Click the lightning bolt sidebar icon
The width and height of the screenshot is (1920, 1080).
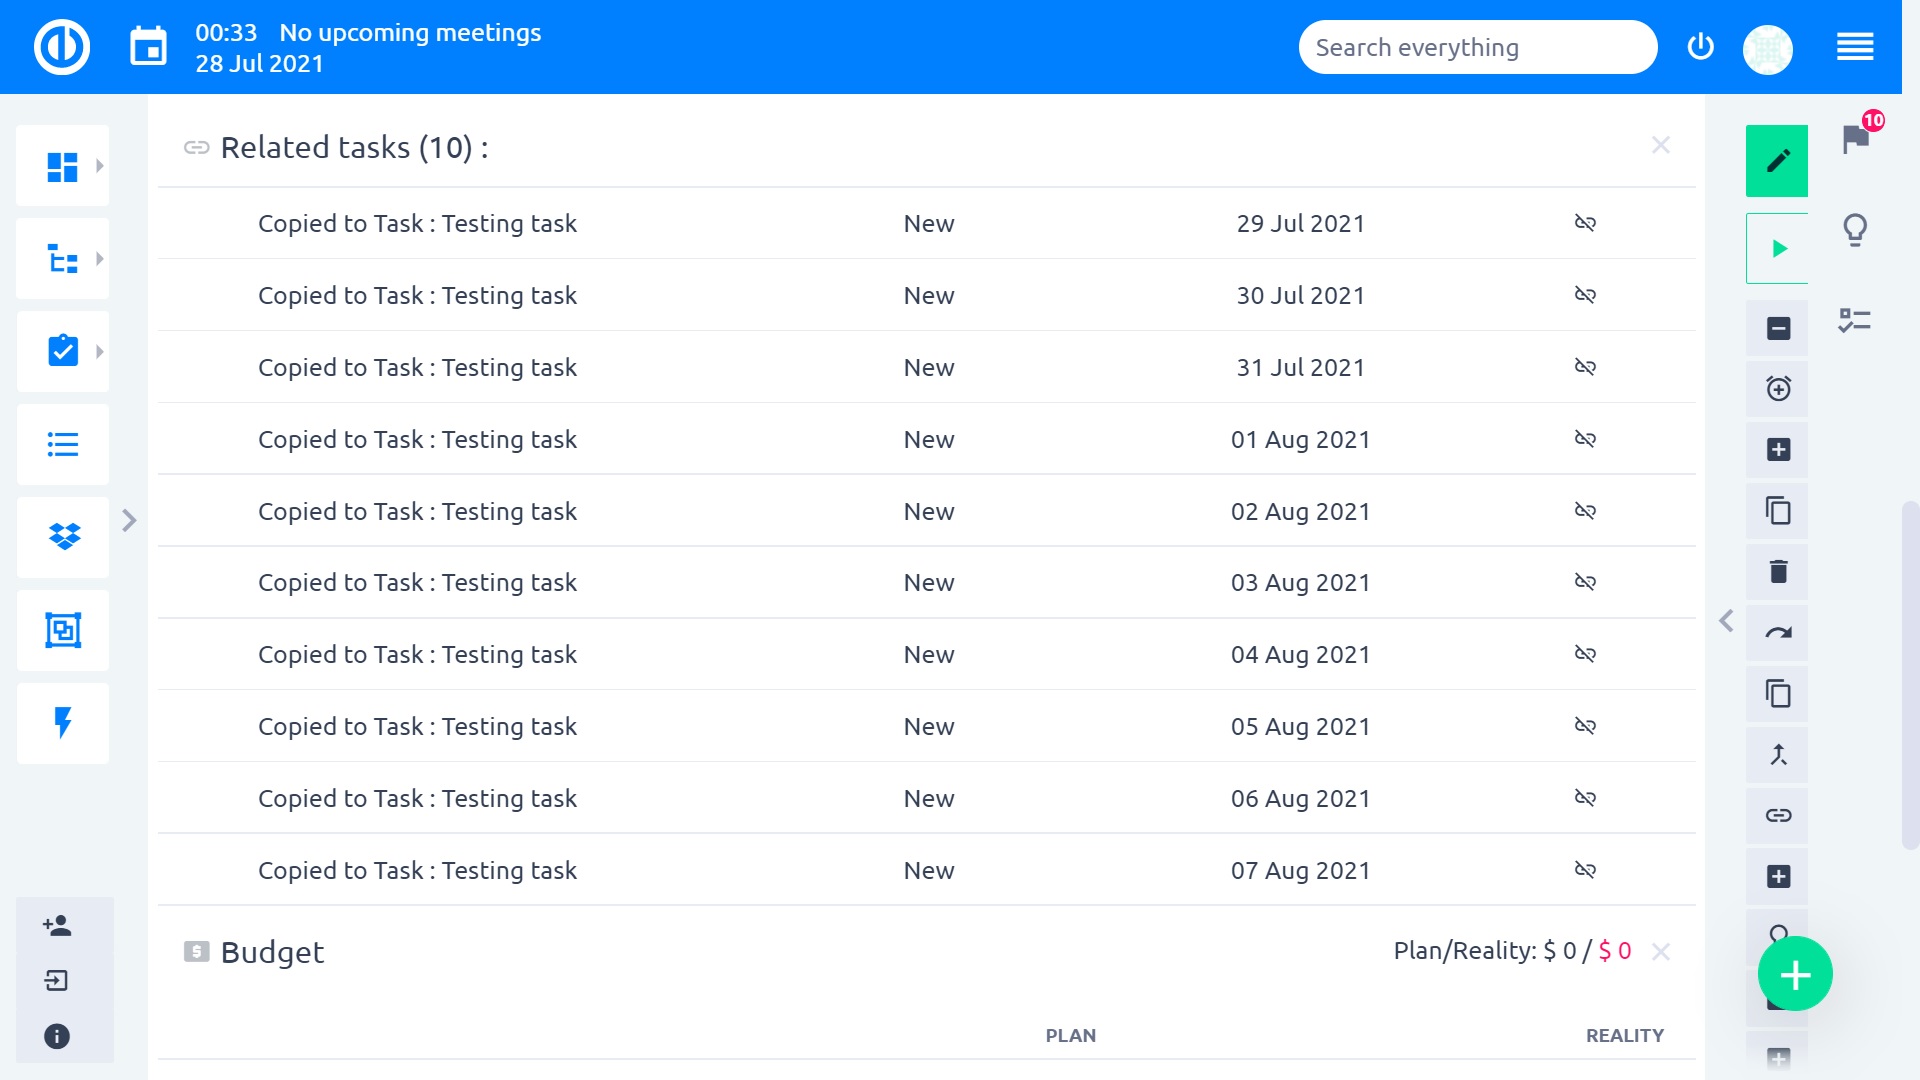pyautogui.click(x=63, y=723)
